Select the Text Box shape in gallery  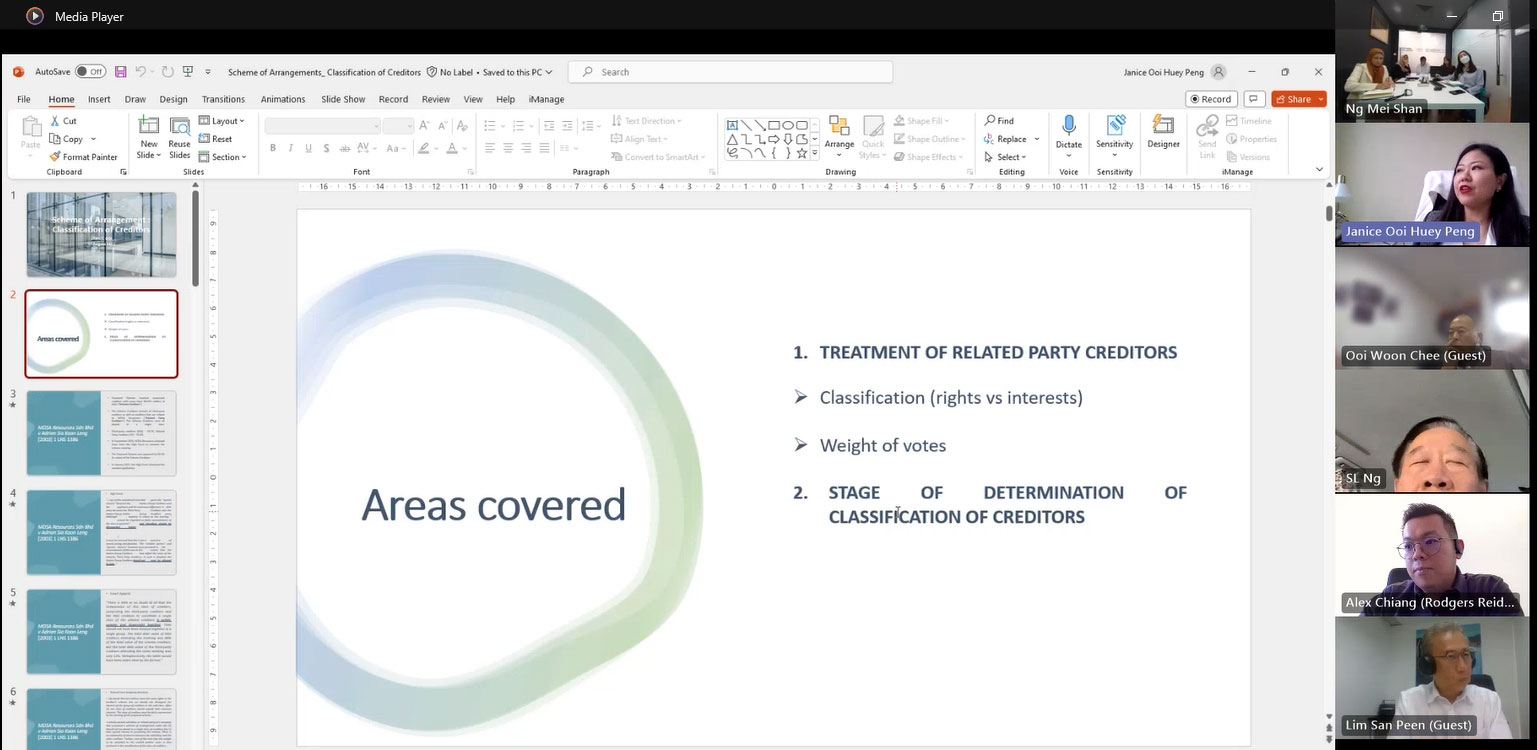[732, 125]
